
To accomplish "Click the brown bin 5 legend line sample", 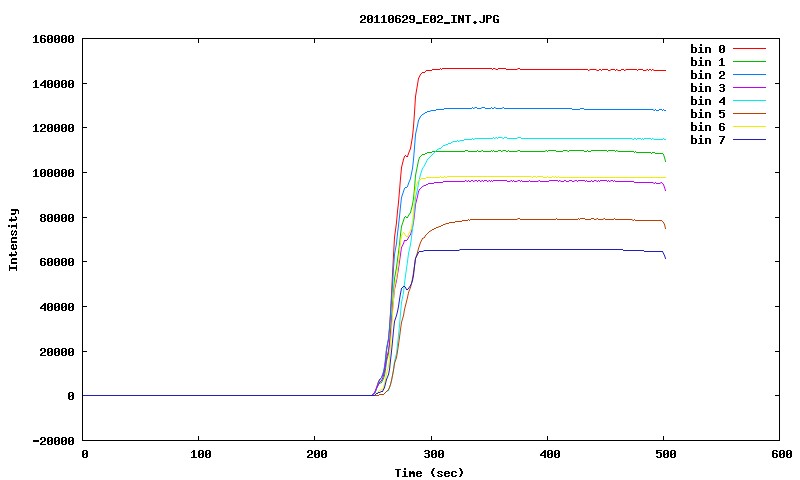I will coord(749,113).
